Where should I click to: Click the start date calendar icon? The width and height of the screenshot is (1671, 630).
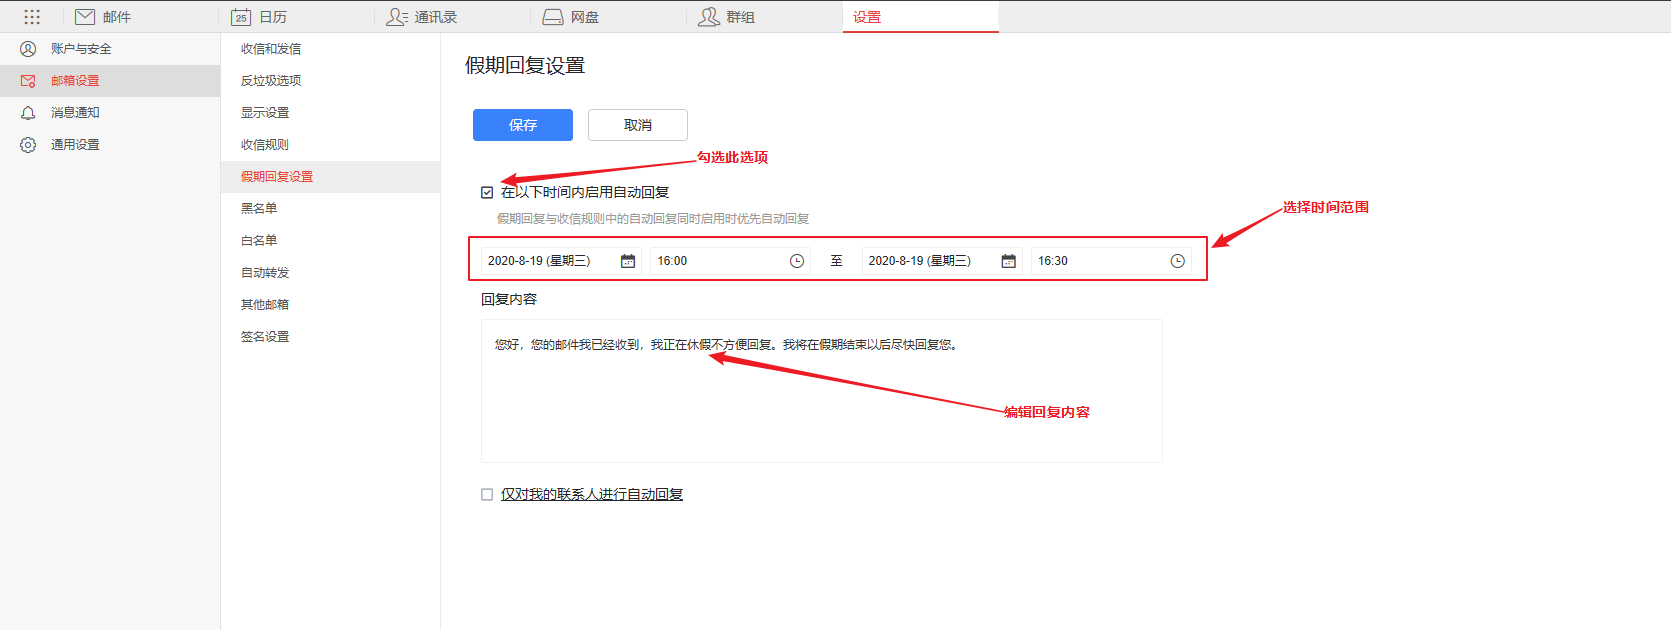(628, 261)
